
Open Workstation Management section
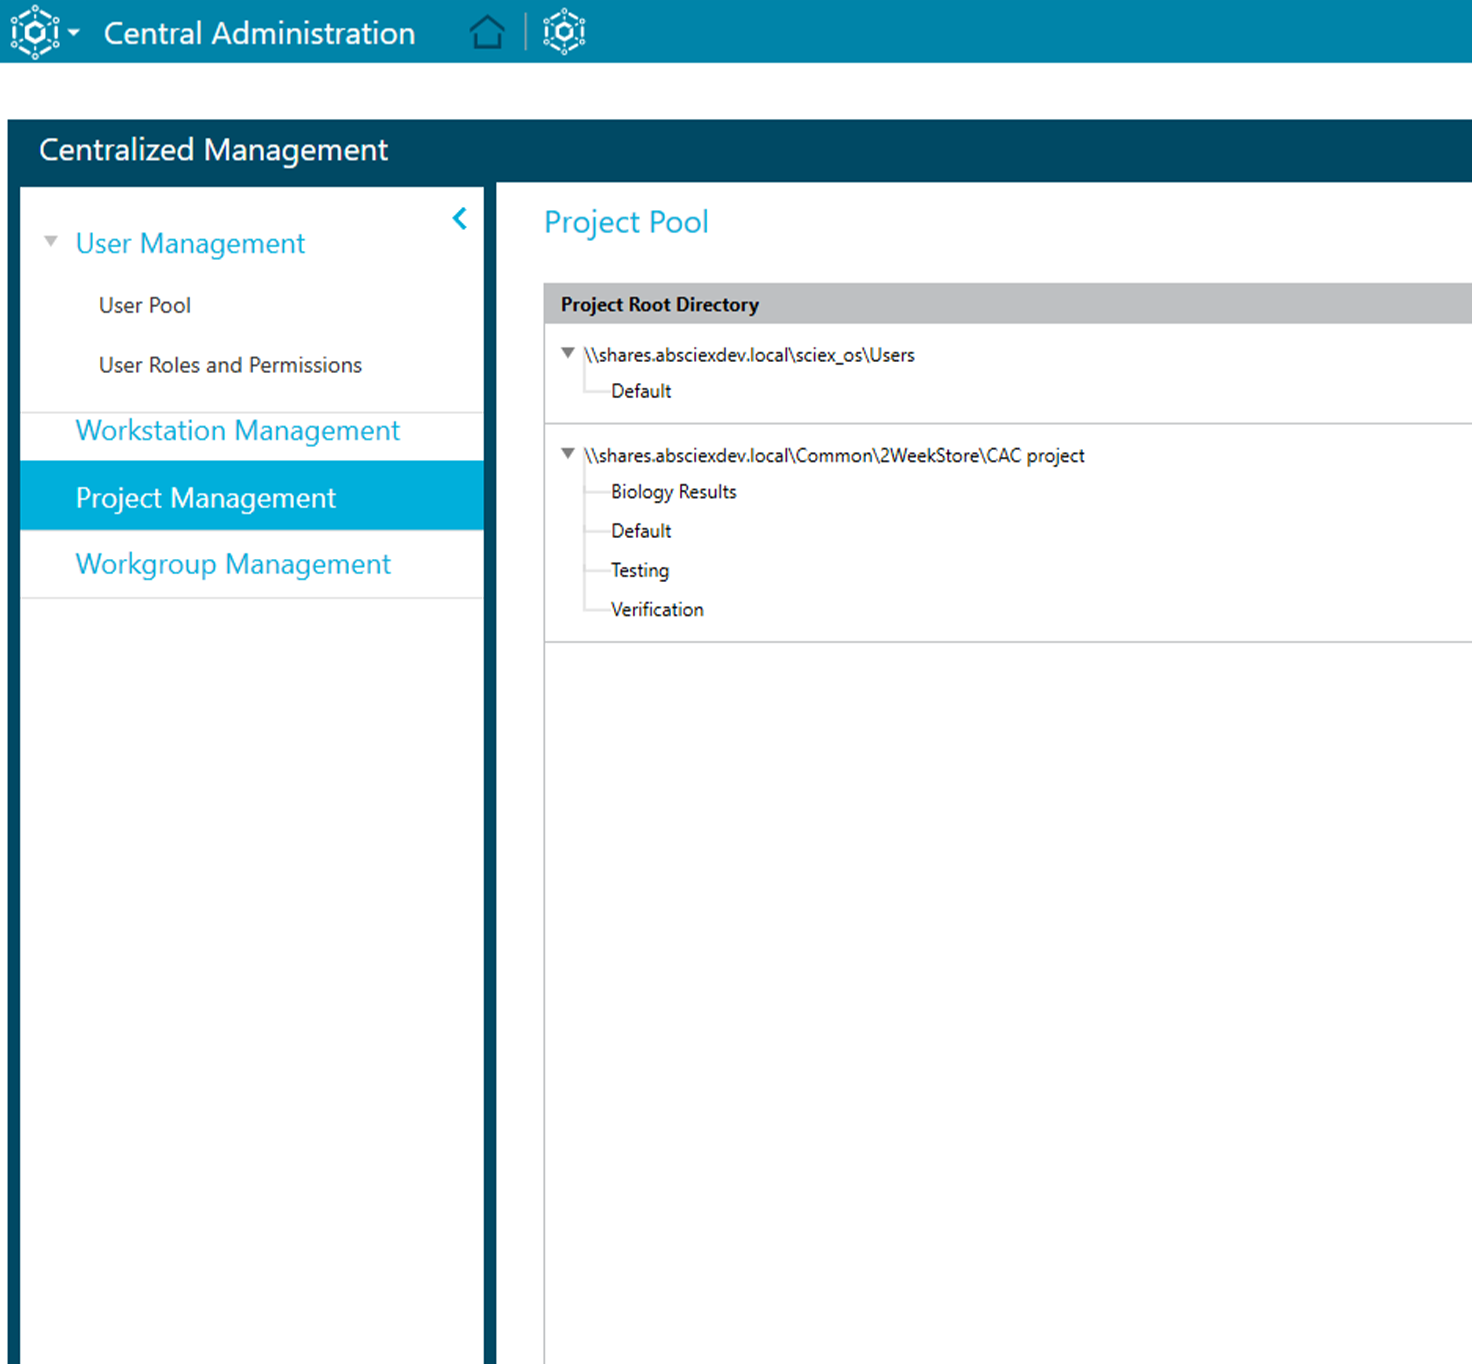[x=238, y=430]
